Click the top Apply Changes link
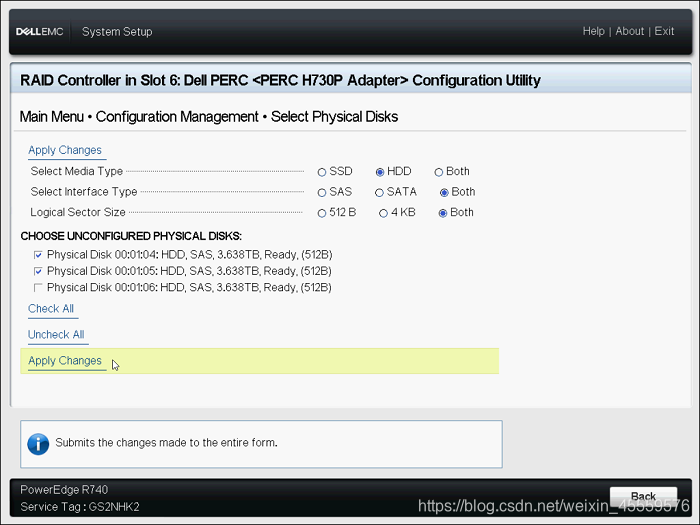 (65, 150)
